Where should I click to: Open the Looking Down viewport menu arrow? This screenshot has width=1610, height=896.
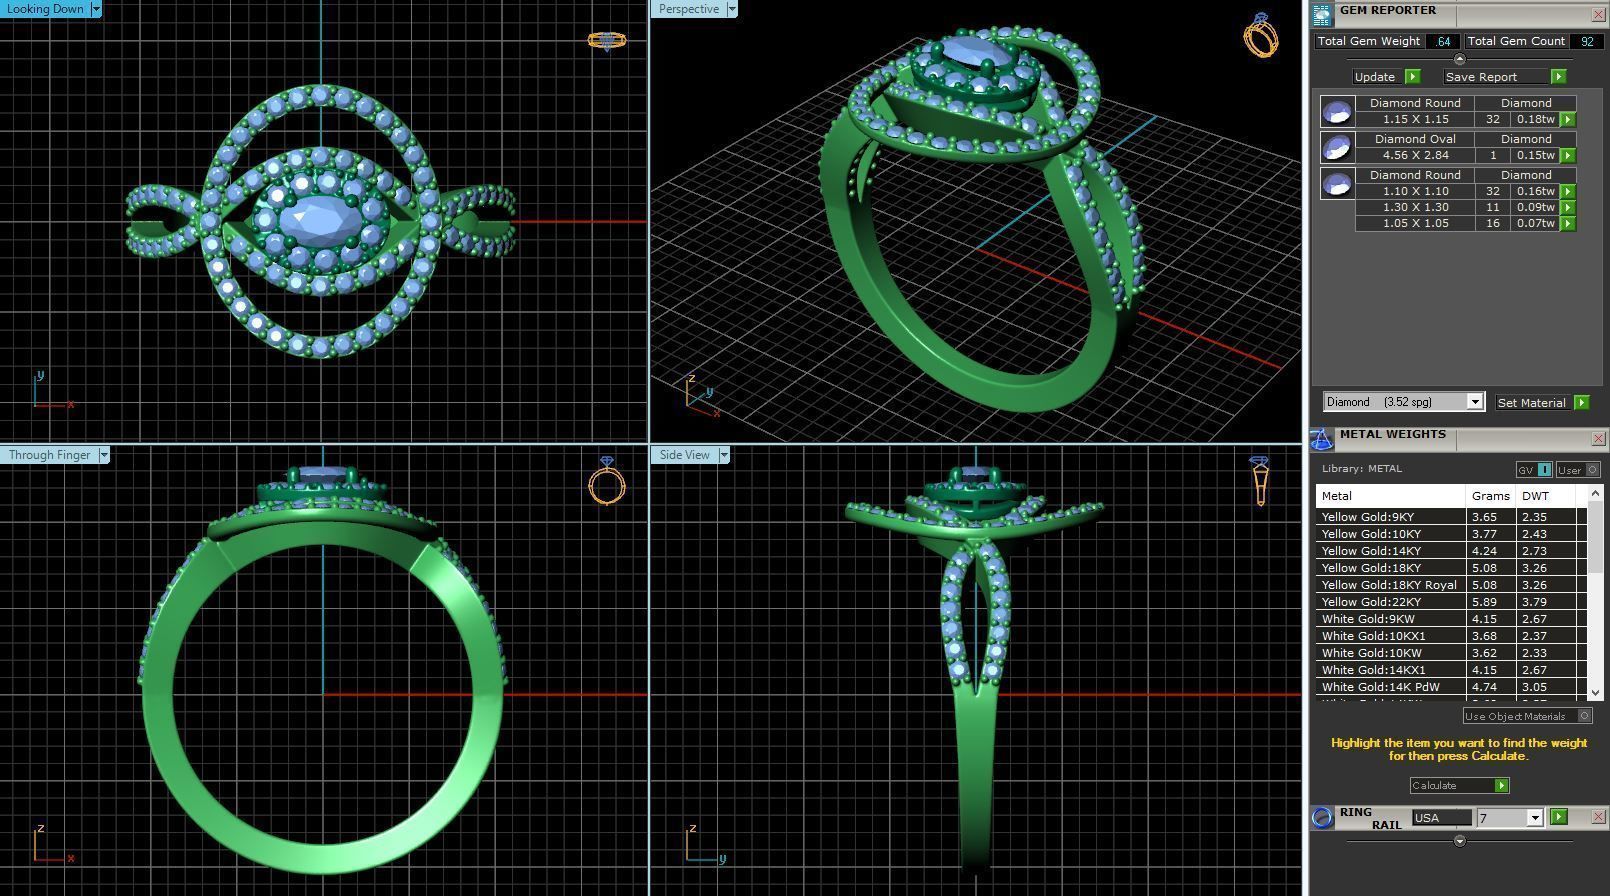pos(96,9)
